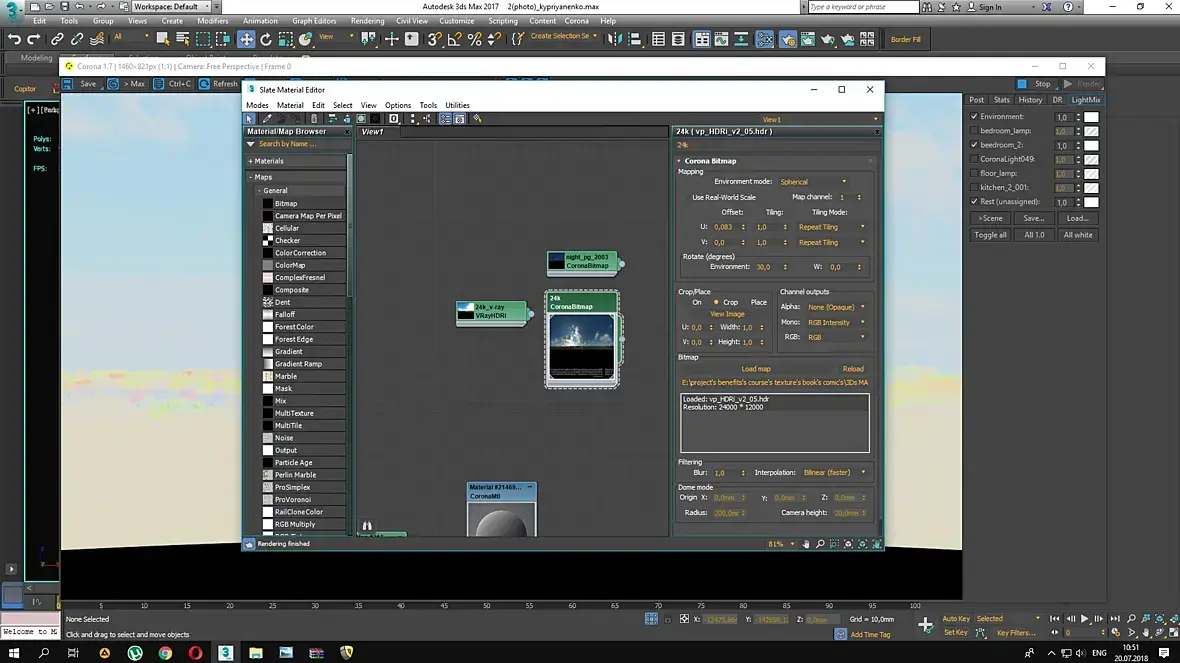
Task: Click the delete trash icon in Slate toolbar
Action: tap(314, 119)
